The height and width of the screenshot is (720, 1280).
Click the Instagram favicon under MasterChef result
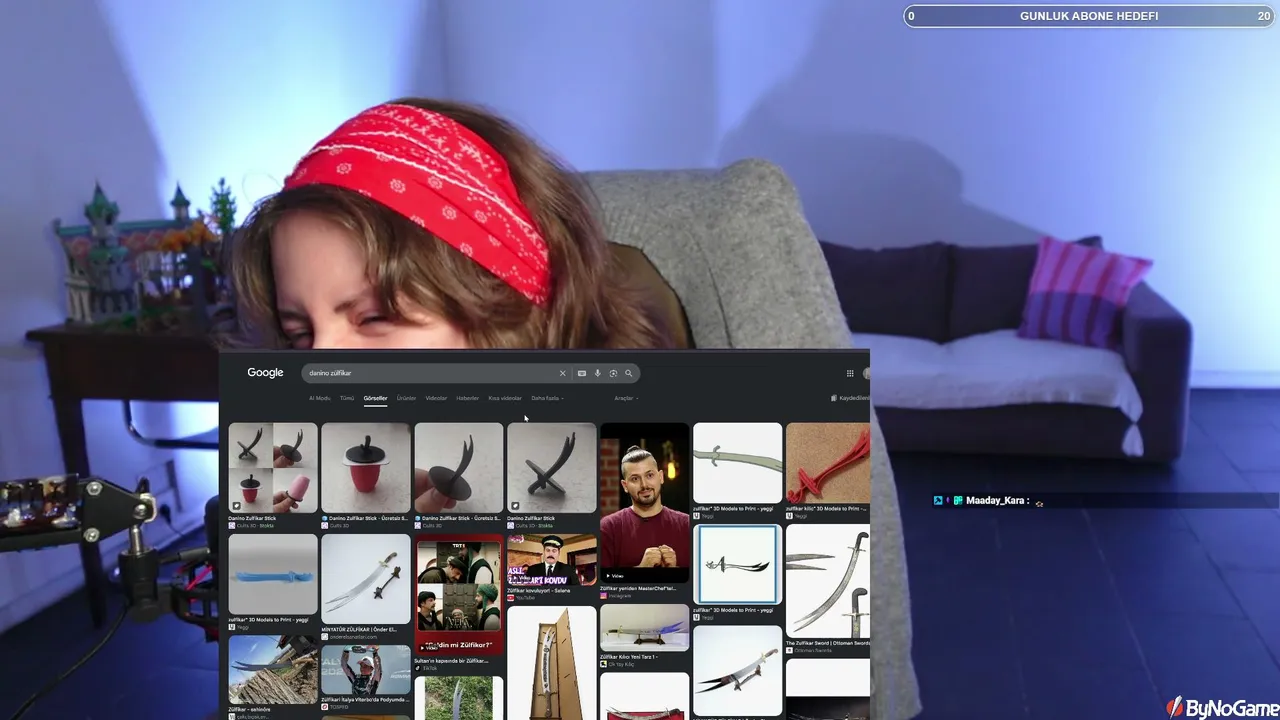(x=603, y=595)
